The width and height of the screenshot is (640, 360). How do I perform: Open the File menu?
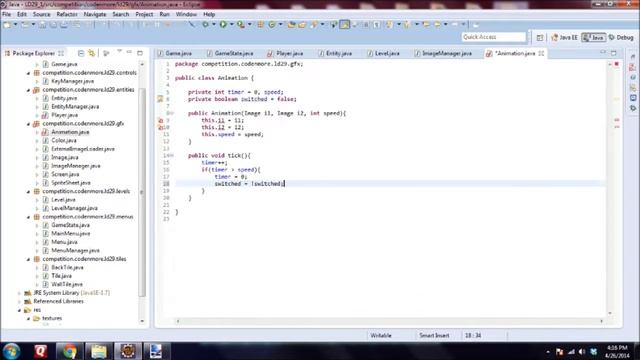point(7,14)
